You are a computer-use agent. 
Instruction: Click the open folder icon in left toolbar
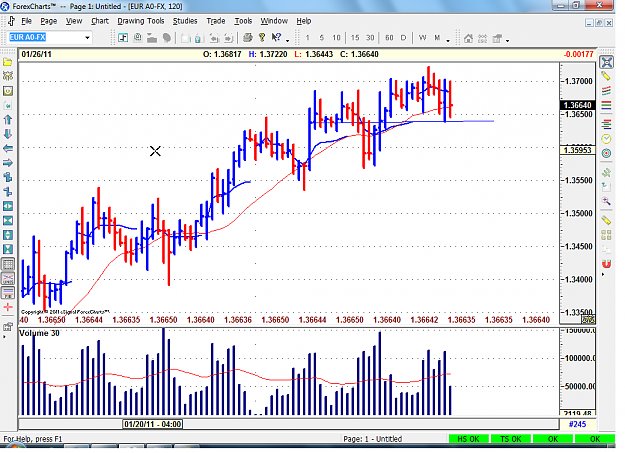[x=8, y=62]
